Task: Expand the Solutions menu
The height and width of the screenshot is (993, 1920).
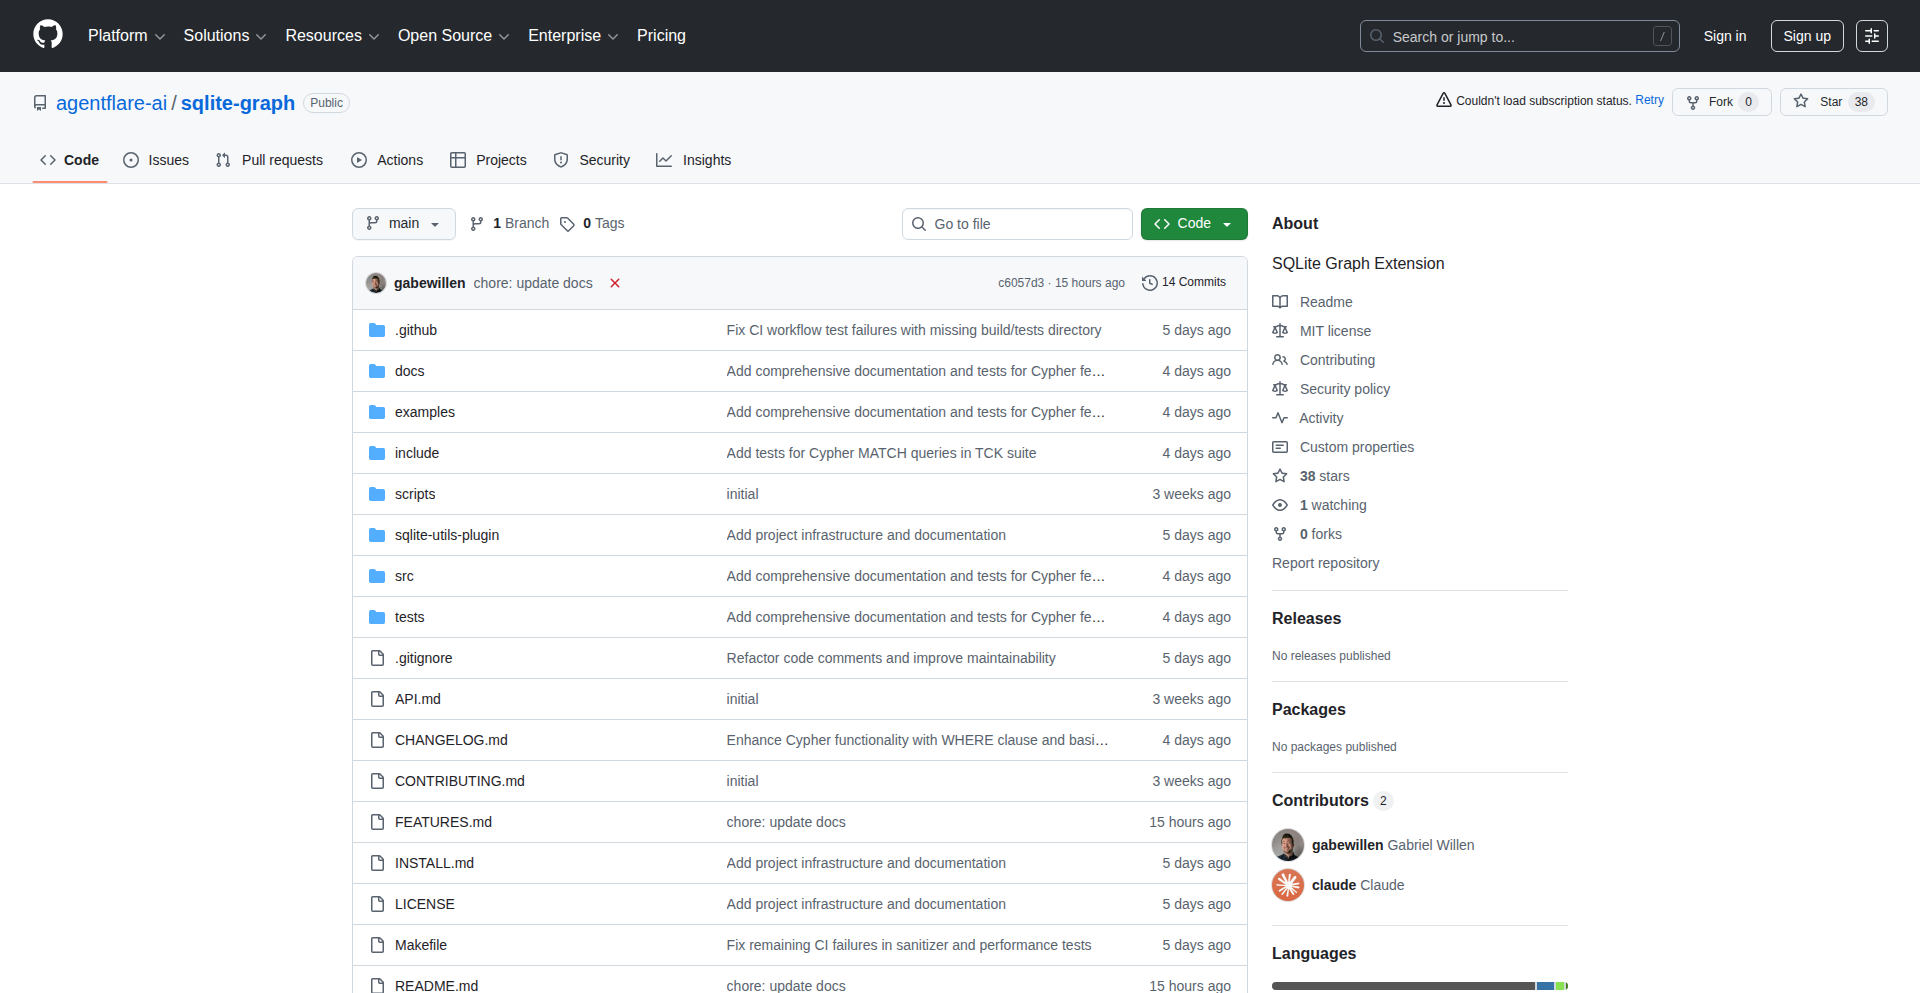Action: tap(225, 36)
